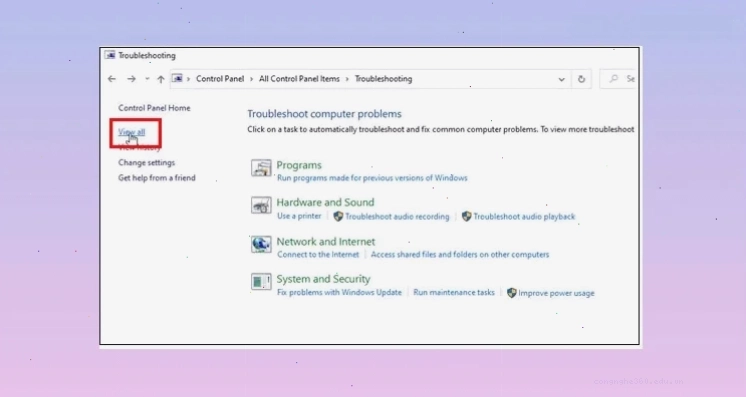Click the Troubleshoot computer problems heading text
The width and height of the screenshot is (746, 398).
[324, 114]
